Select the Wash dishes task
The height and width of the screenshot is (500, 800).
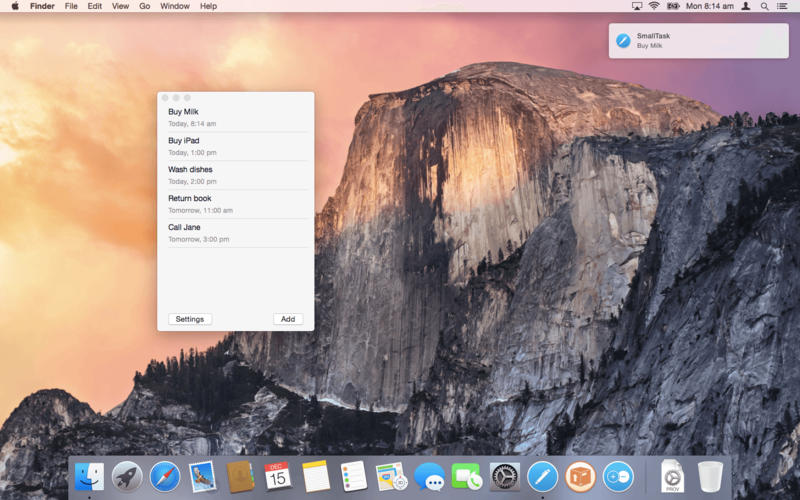tap(236, 175)
